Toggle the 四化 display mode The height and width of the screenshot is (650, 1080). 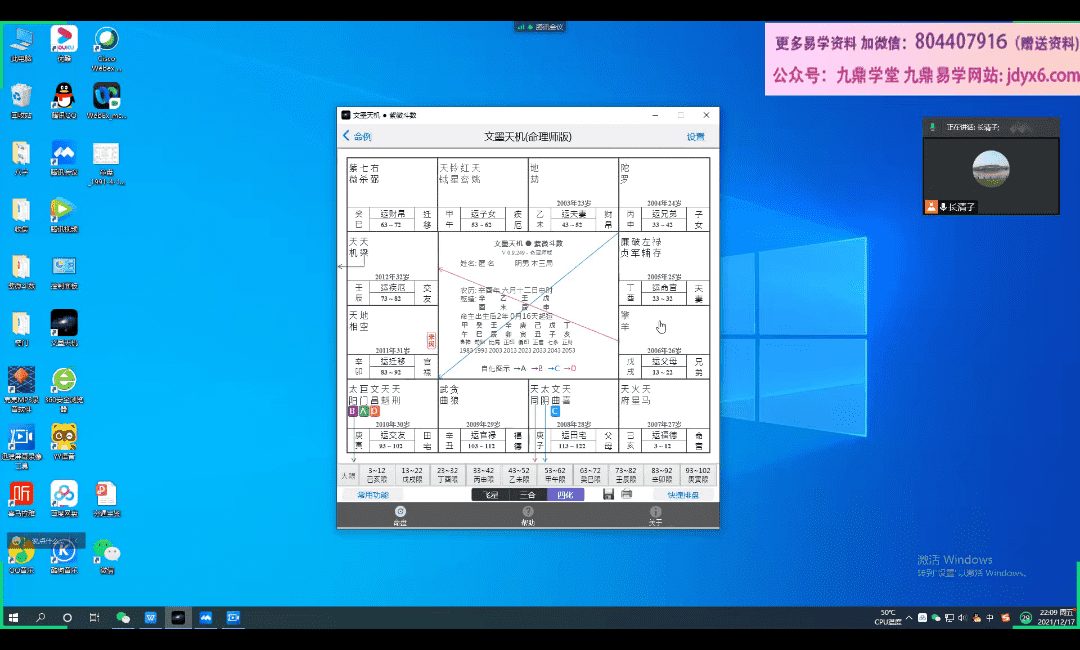coord(565,494)
